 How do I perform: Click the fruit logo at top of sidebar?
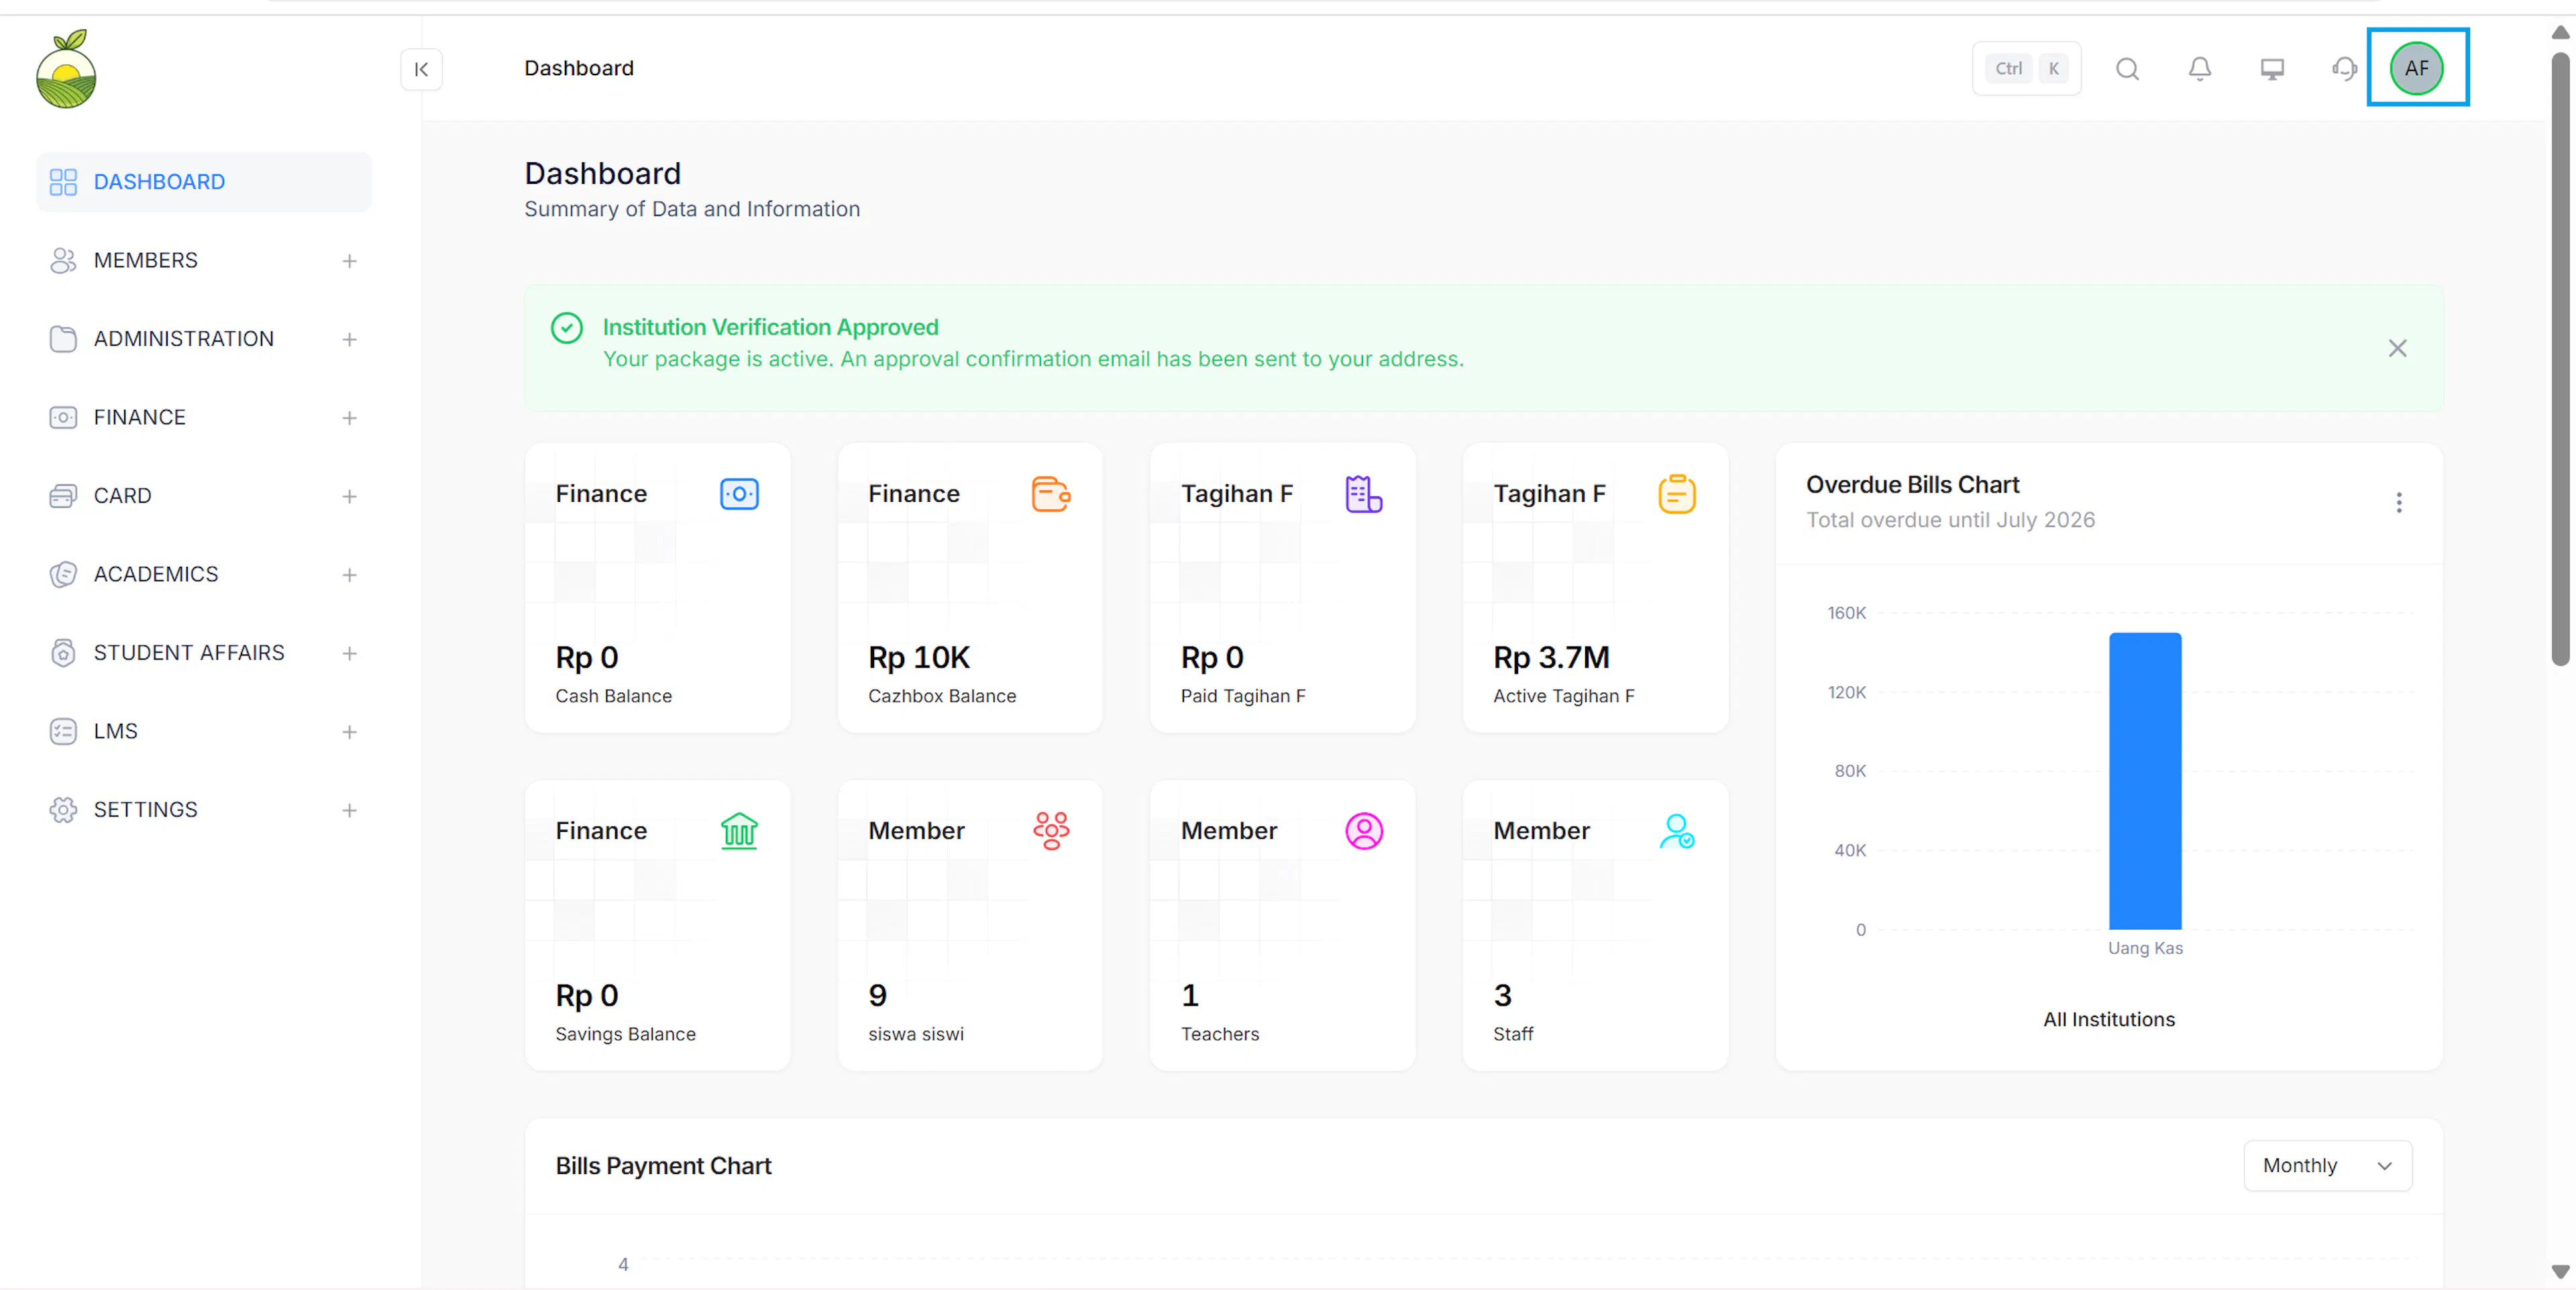coord(66,68)
